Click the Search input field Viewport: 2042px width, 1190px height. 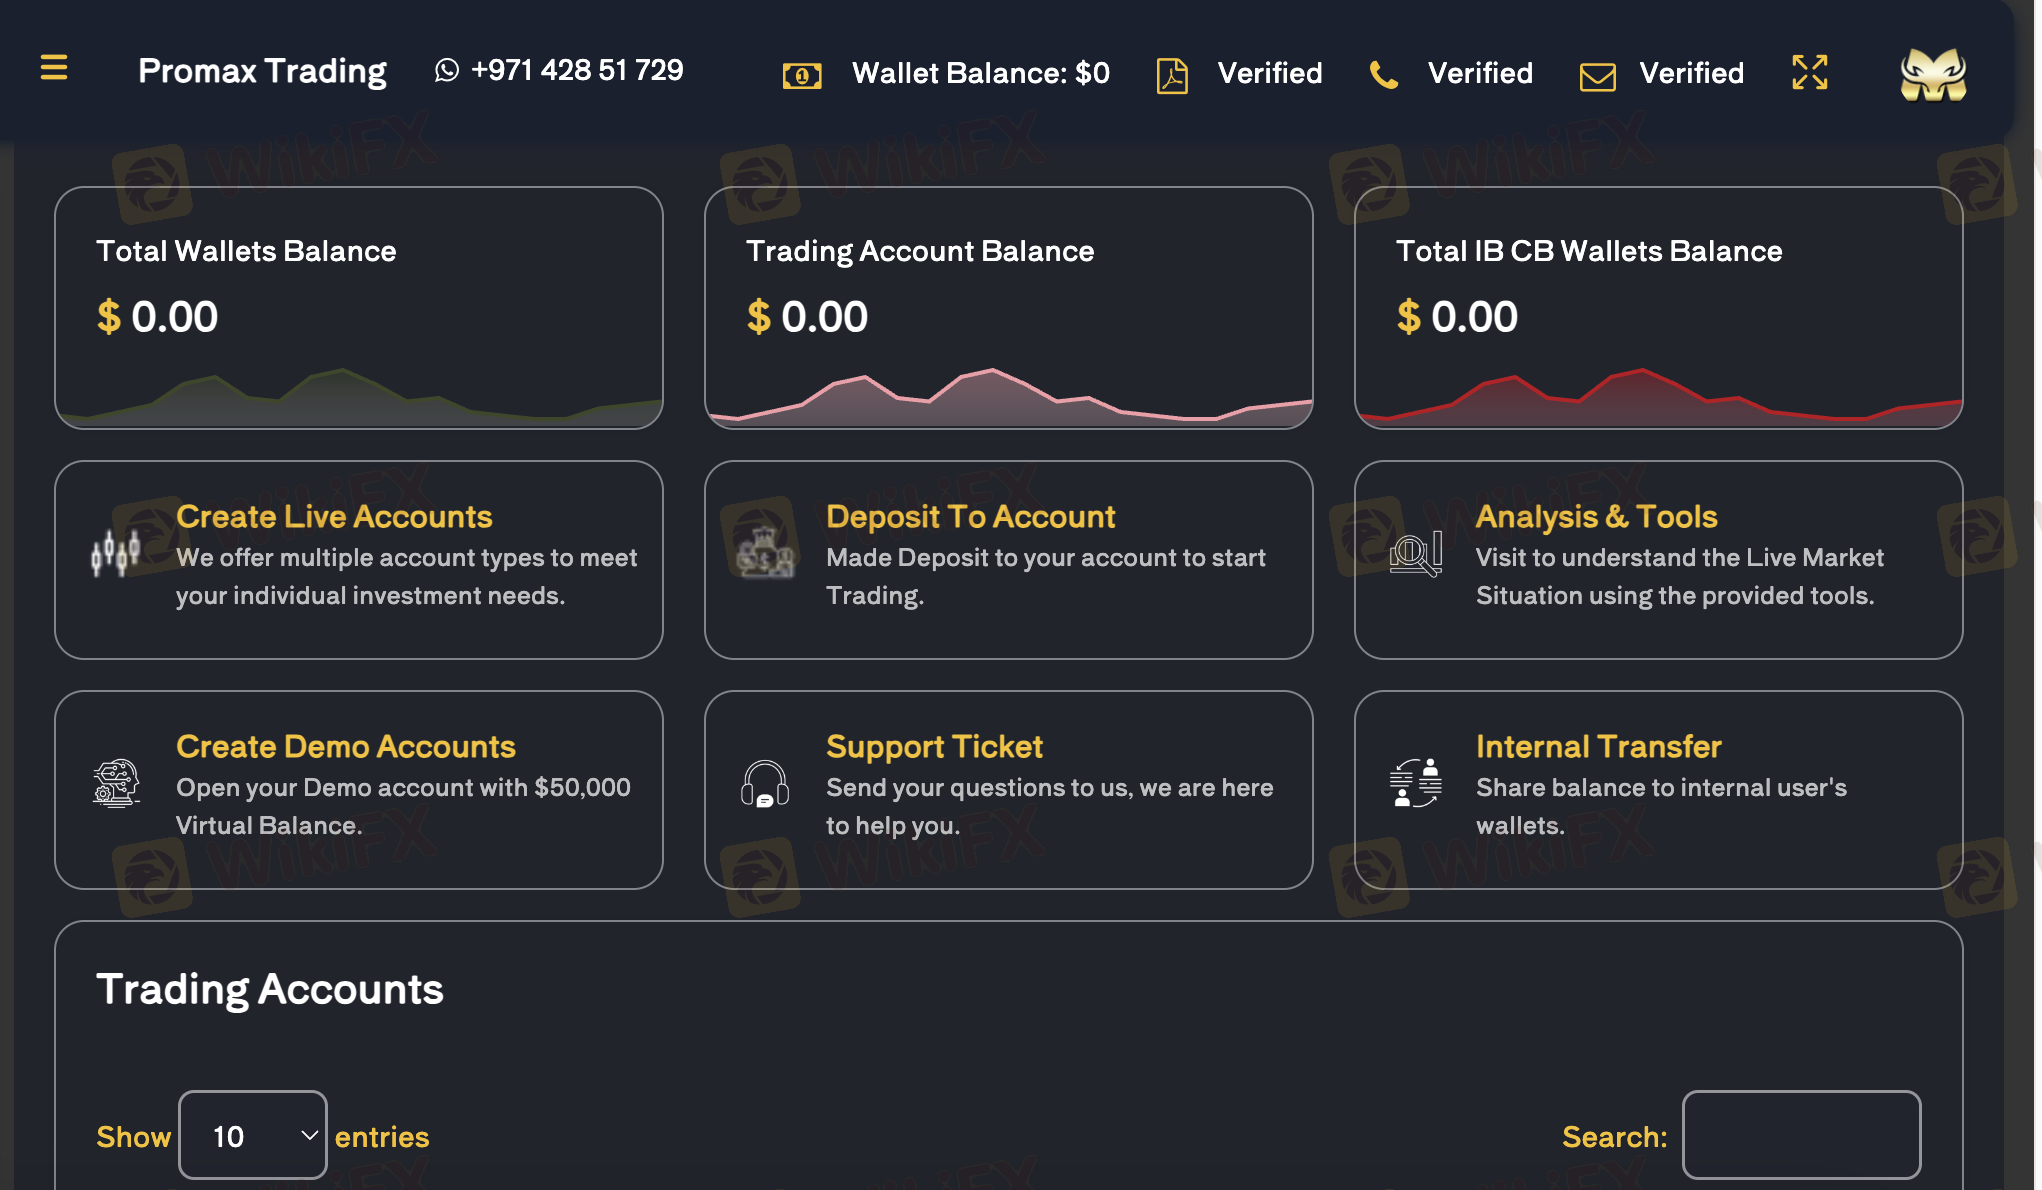(1801, 1135)
